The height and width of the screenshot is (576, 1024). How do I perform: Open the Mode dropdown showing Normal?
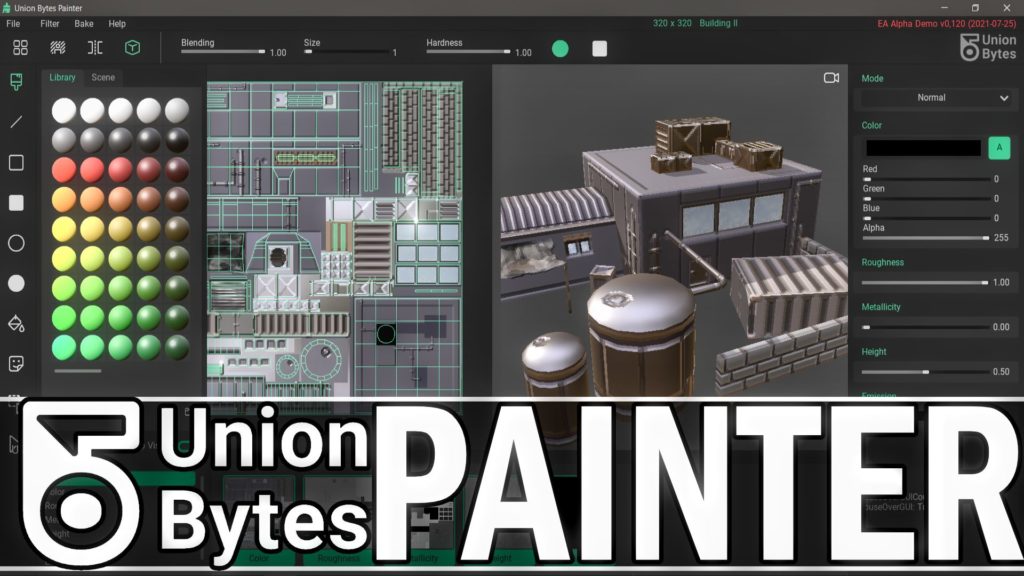click(936, 98)
